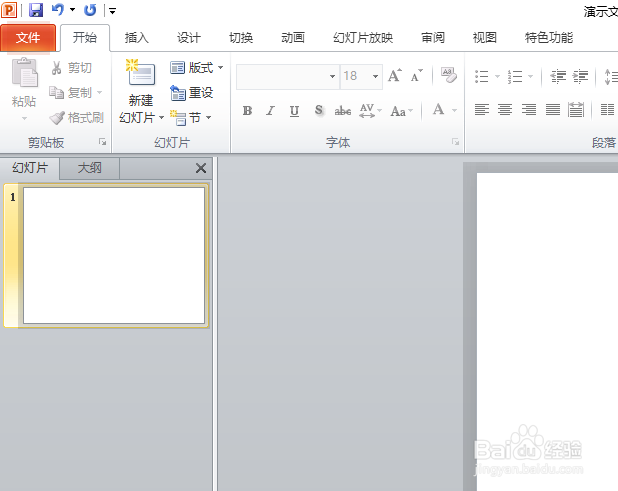Expand the 粘贴 paste options arrow
This screenshot has width=618, height=491.
(24, 118)
